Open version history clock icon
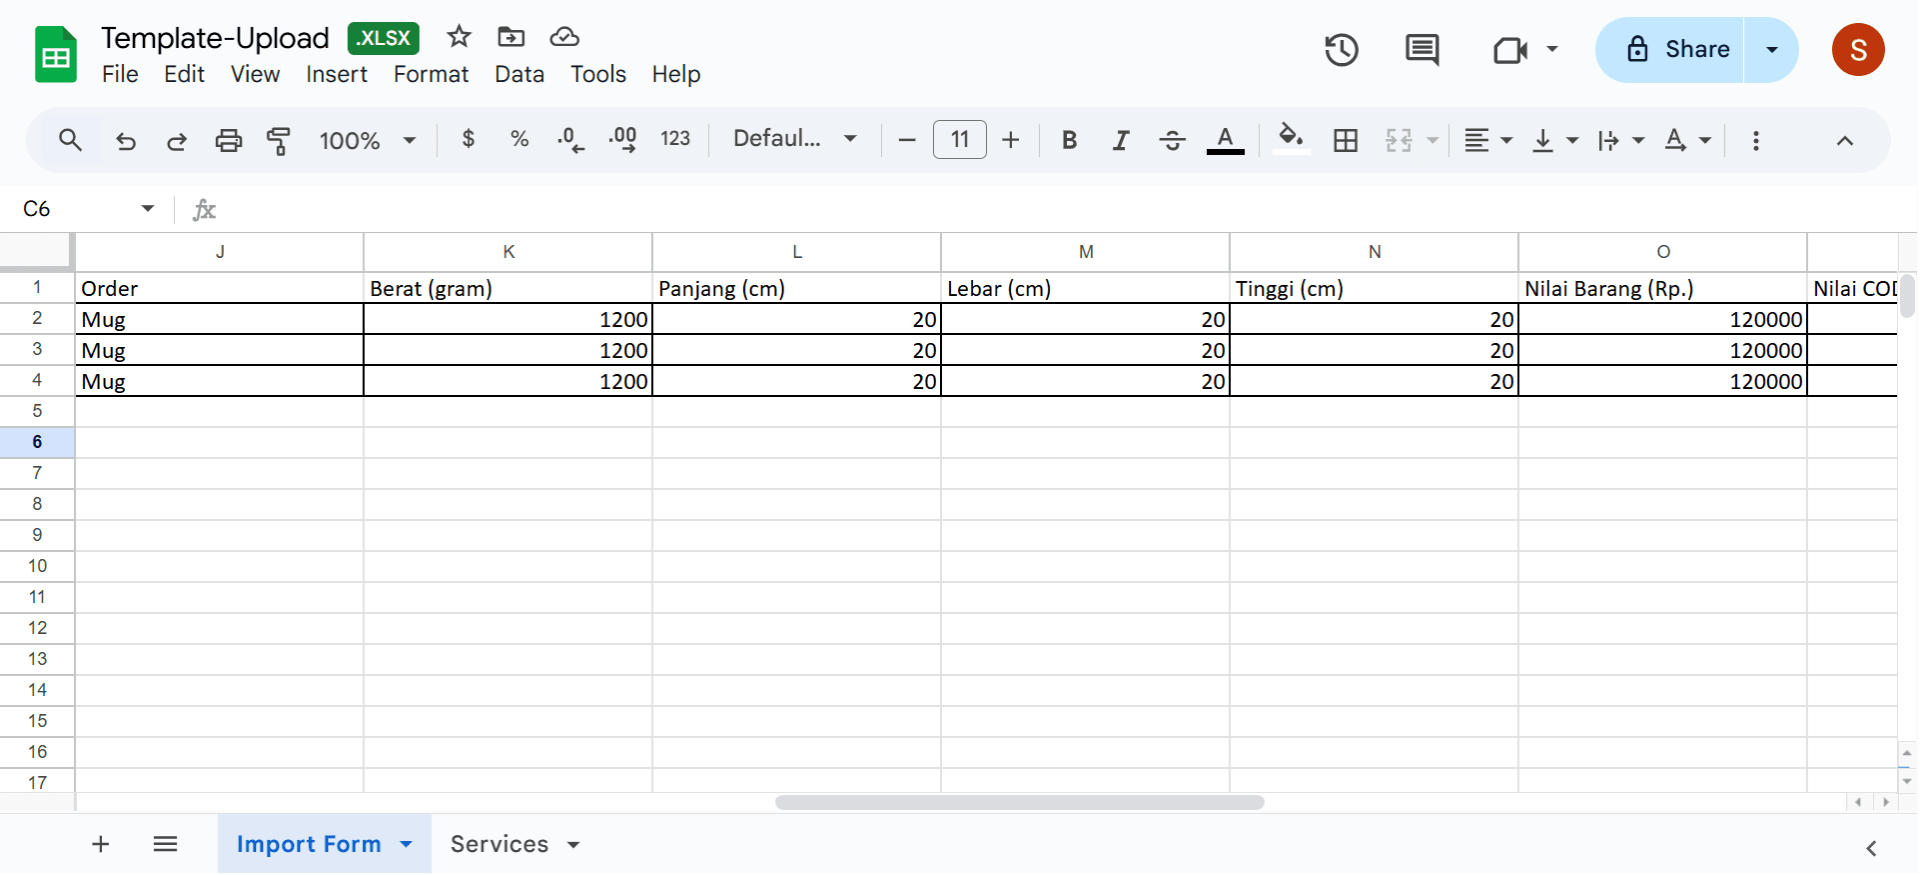 click(1341, 50)
